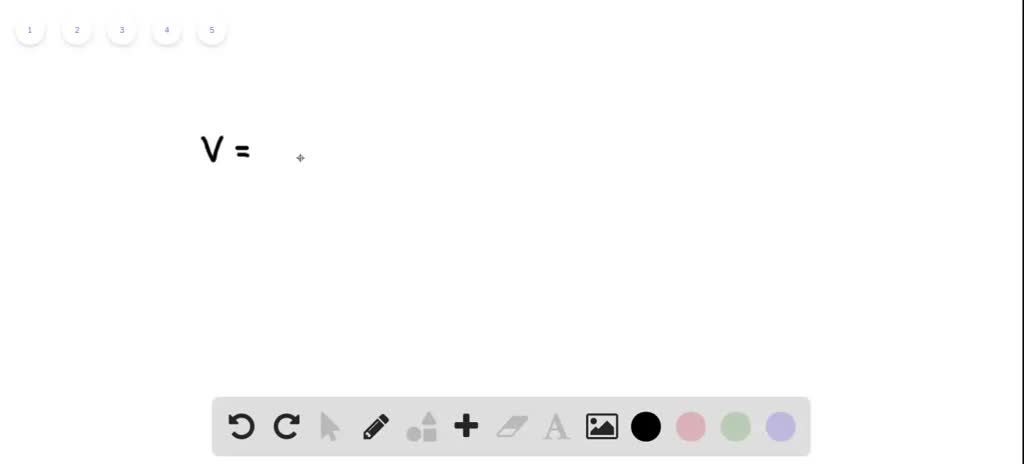Go to page 2 button

(76, 30)
